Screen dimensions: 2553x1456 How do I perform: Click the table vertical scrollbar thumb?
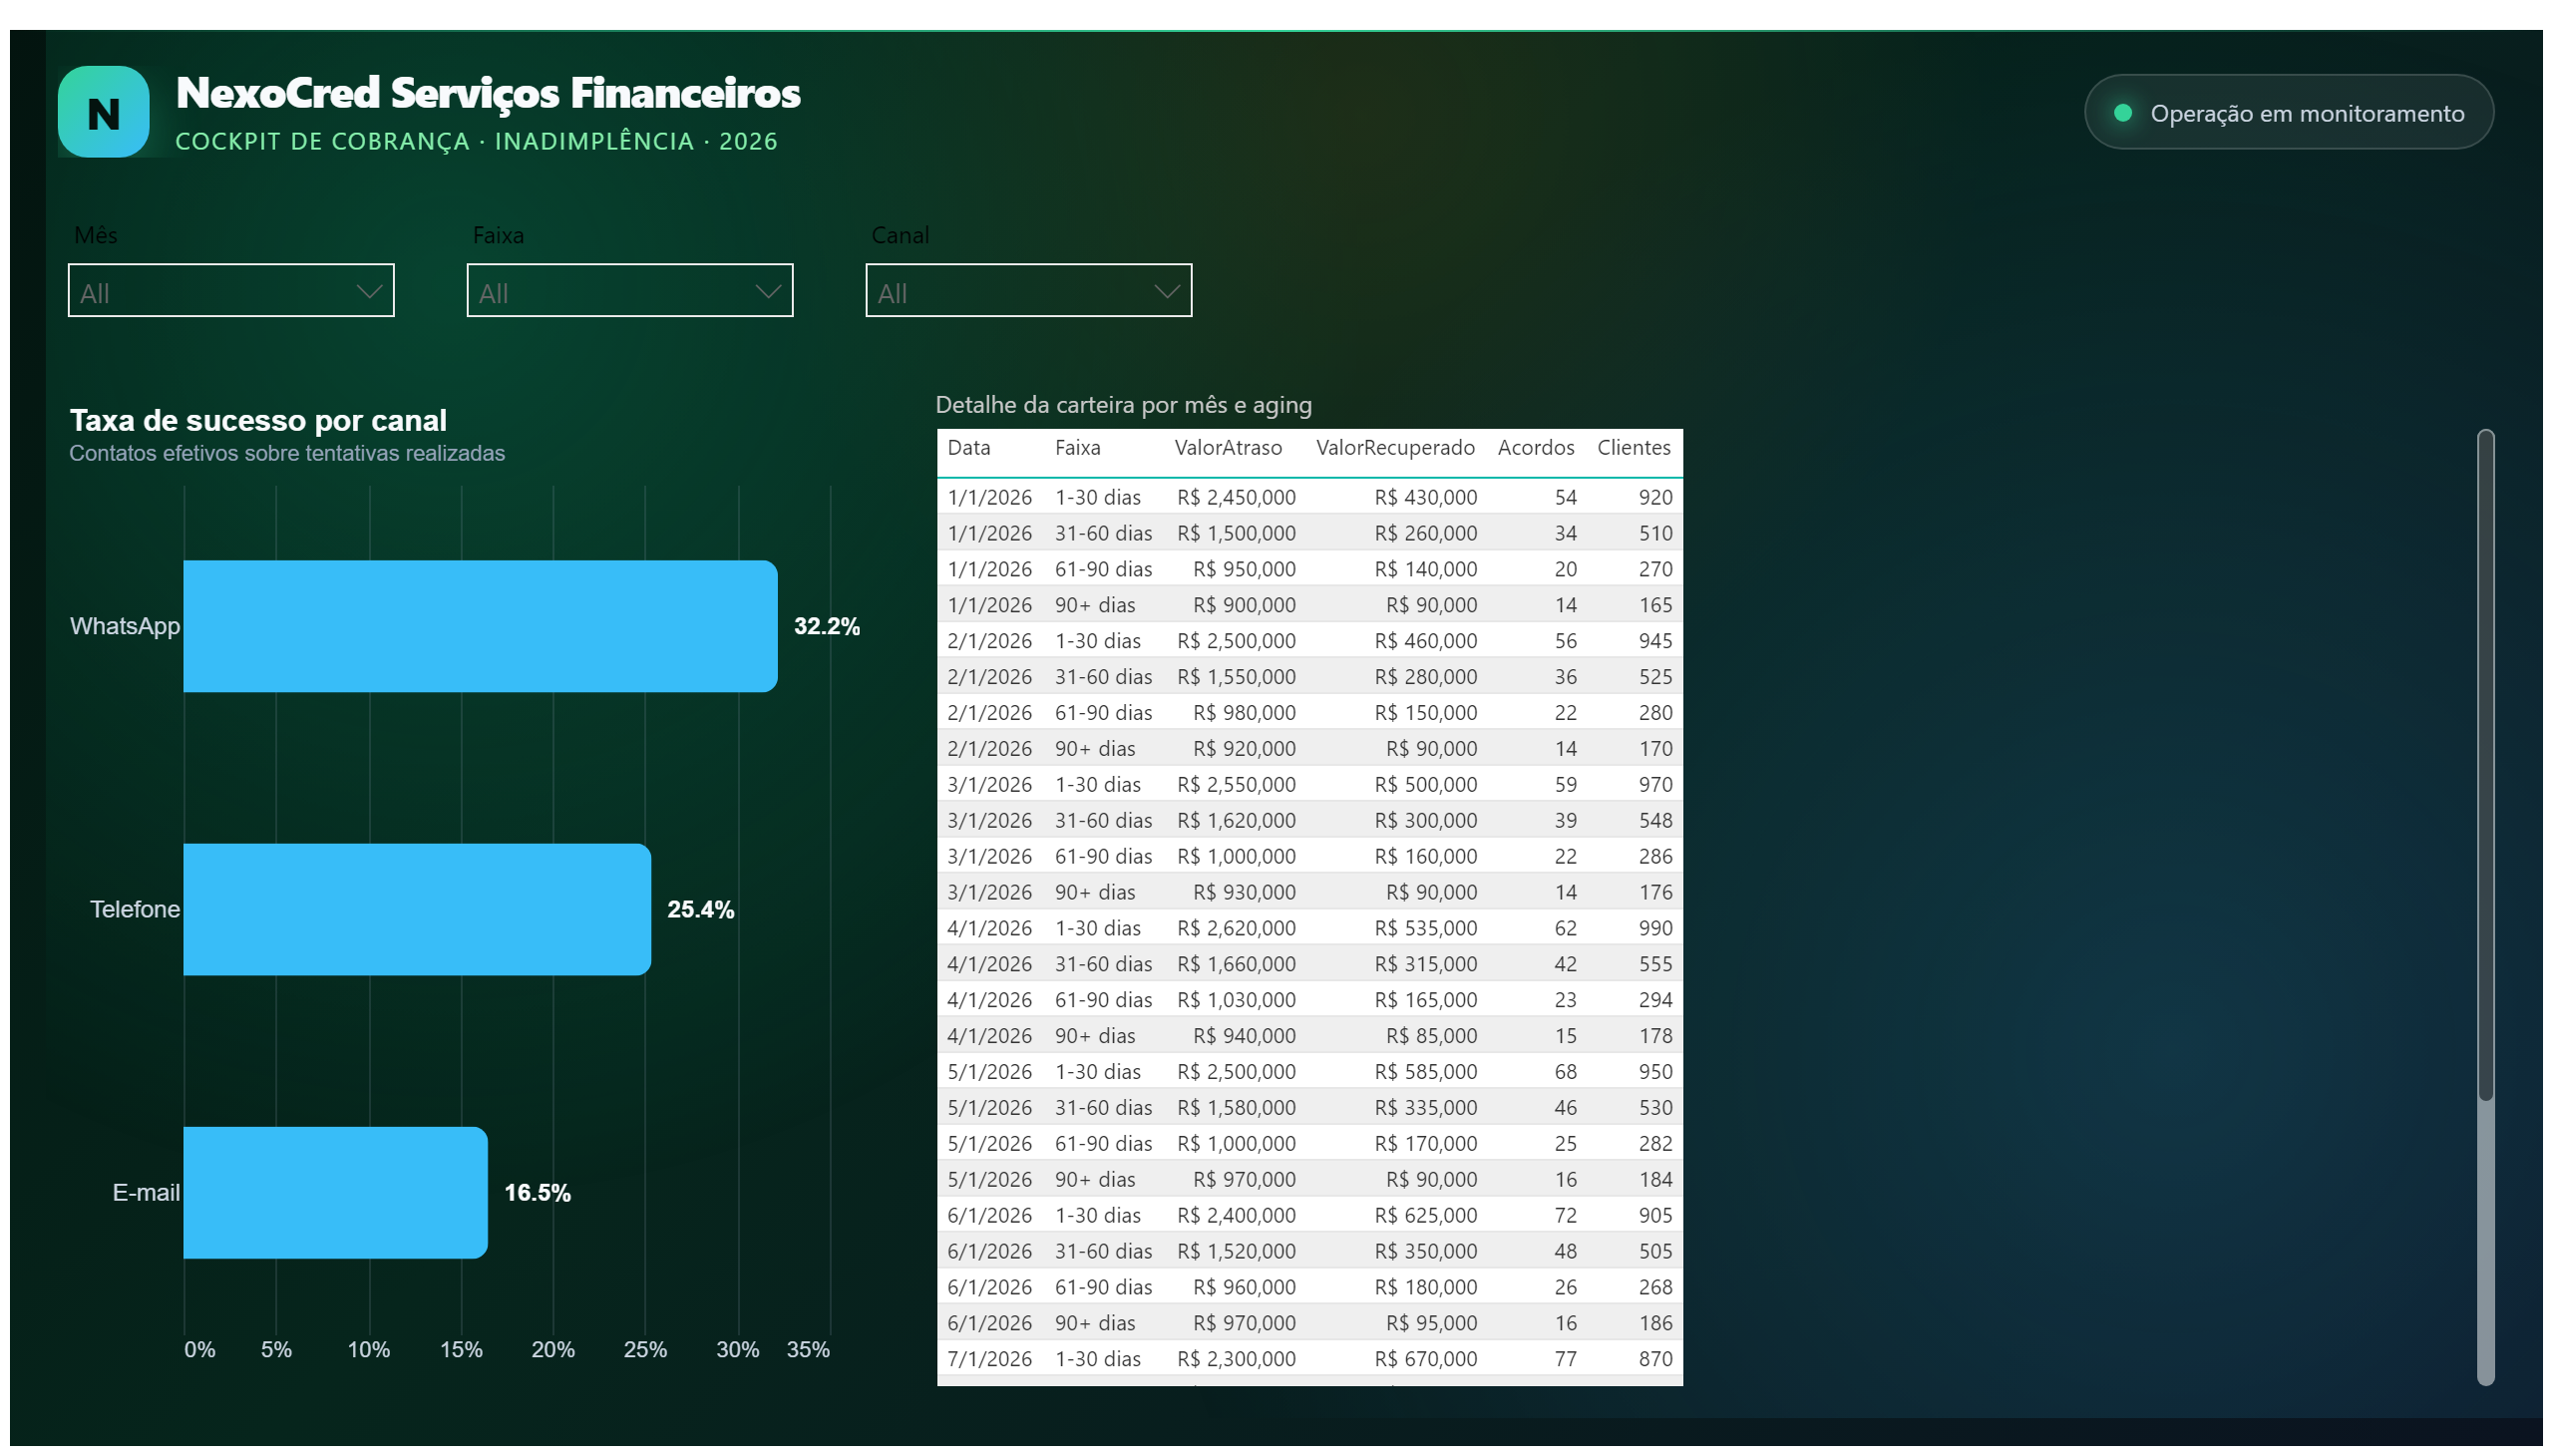coord(2485,765)
